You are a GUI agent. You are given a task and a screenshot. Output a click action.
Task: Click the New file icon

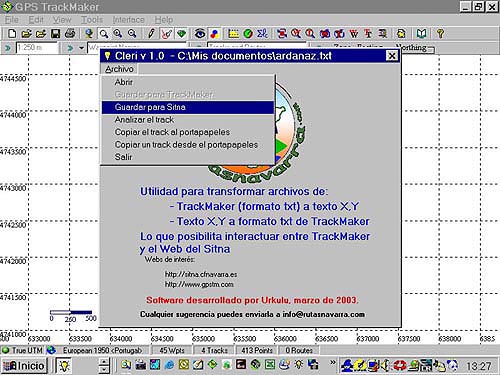(x=12, y=34)
